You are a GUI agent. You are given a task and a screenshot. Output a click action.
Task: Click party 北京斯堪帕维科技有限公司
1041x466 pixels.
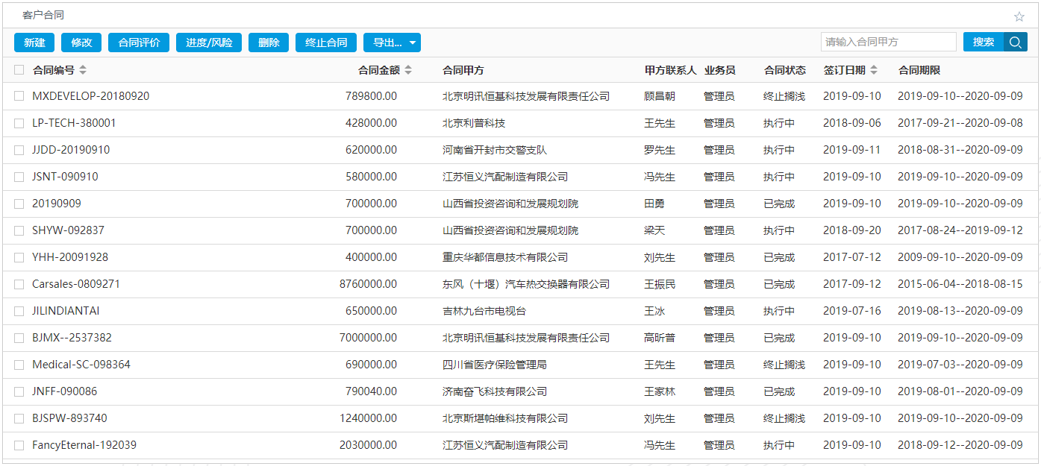[505, 419]
